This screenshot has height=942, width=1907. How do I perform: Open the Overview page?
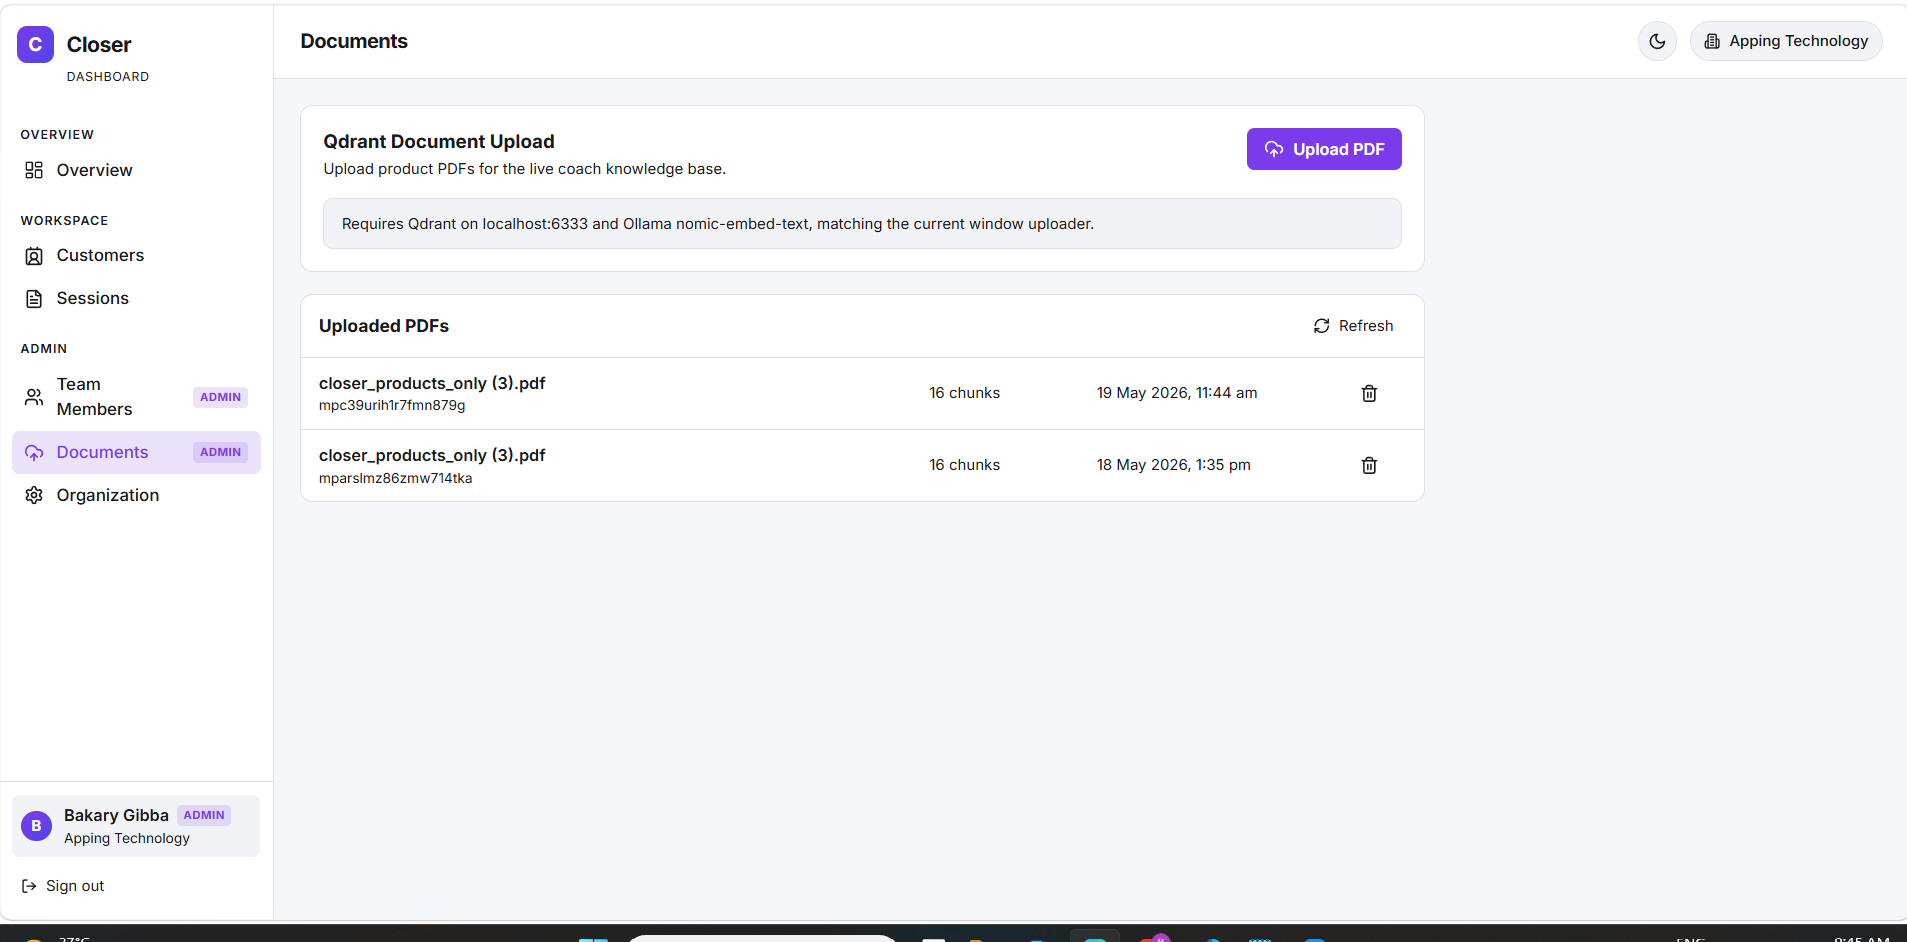pos(136,170)
